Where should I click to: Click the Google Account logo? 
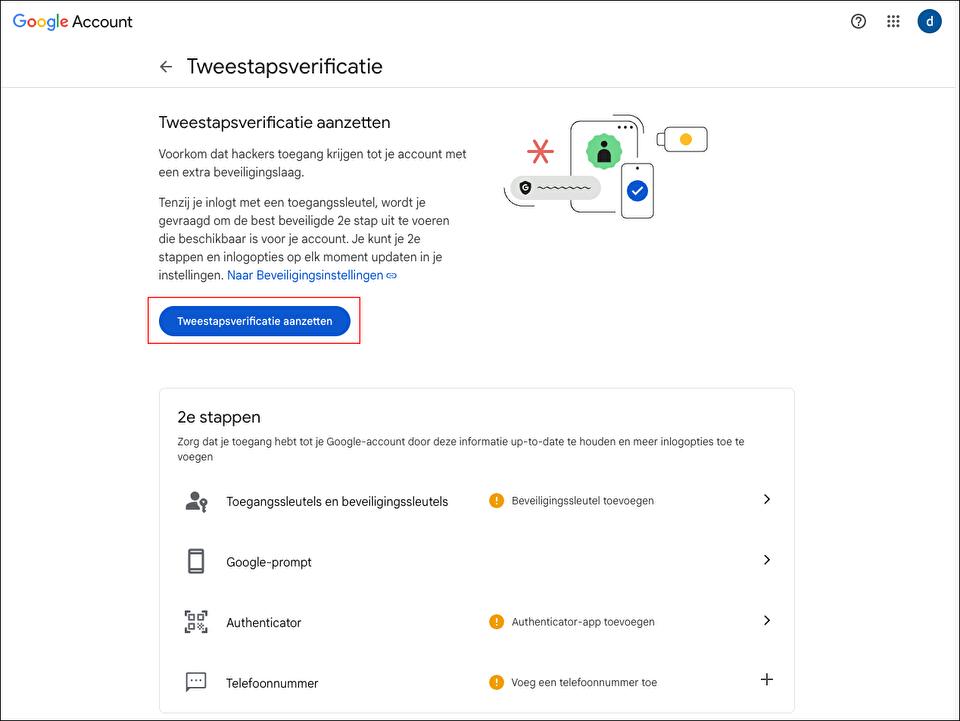[x=73, y=21]
